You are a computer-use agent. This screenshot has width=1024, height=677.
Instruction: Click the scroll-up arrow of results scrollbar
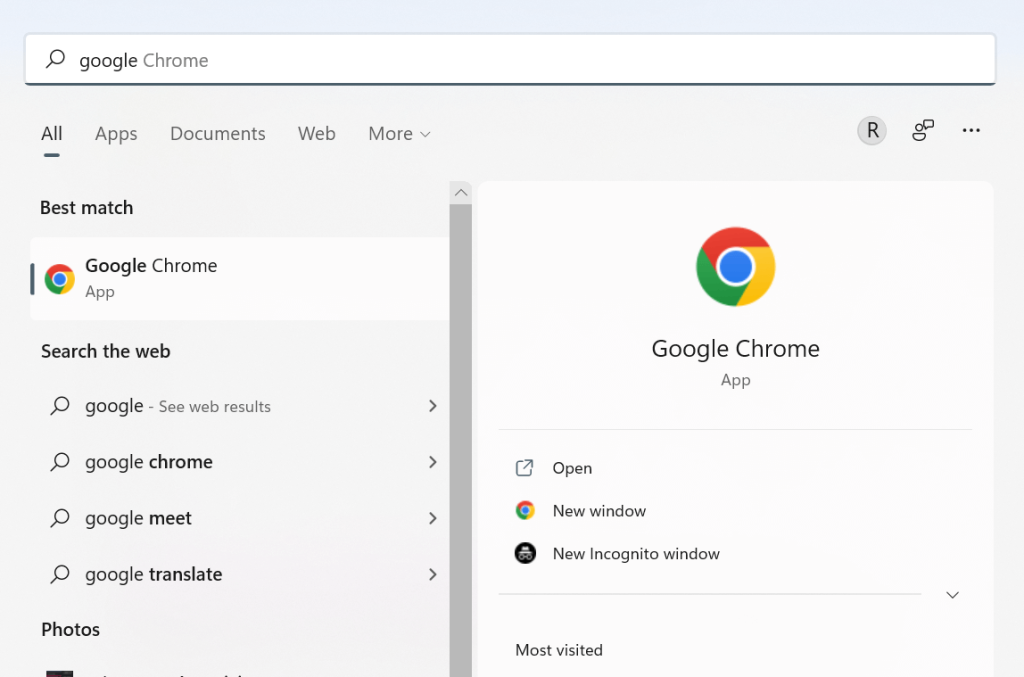(x=460, y=193)
